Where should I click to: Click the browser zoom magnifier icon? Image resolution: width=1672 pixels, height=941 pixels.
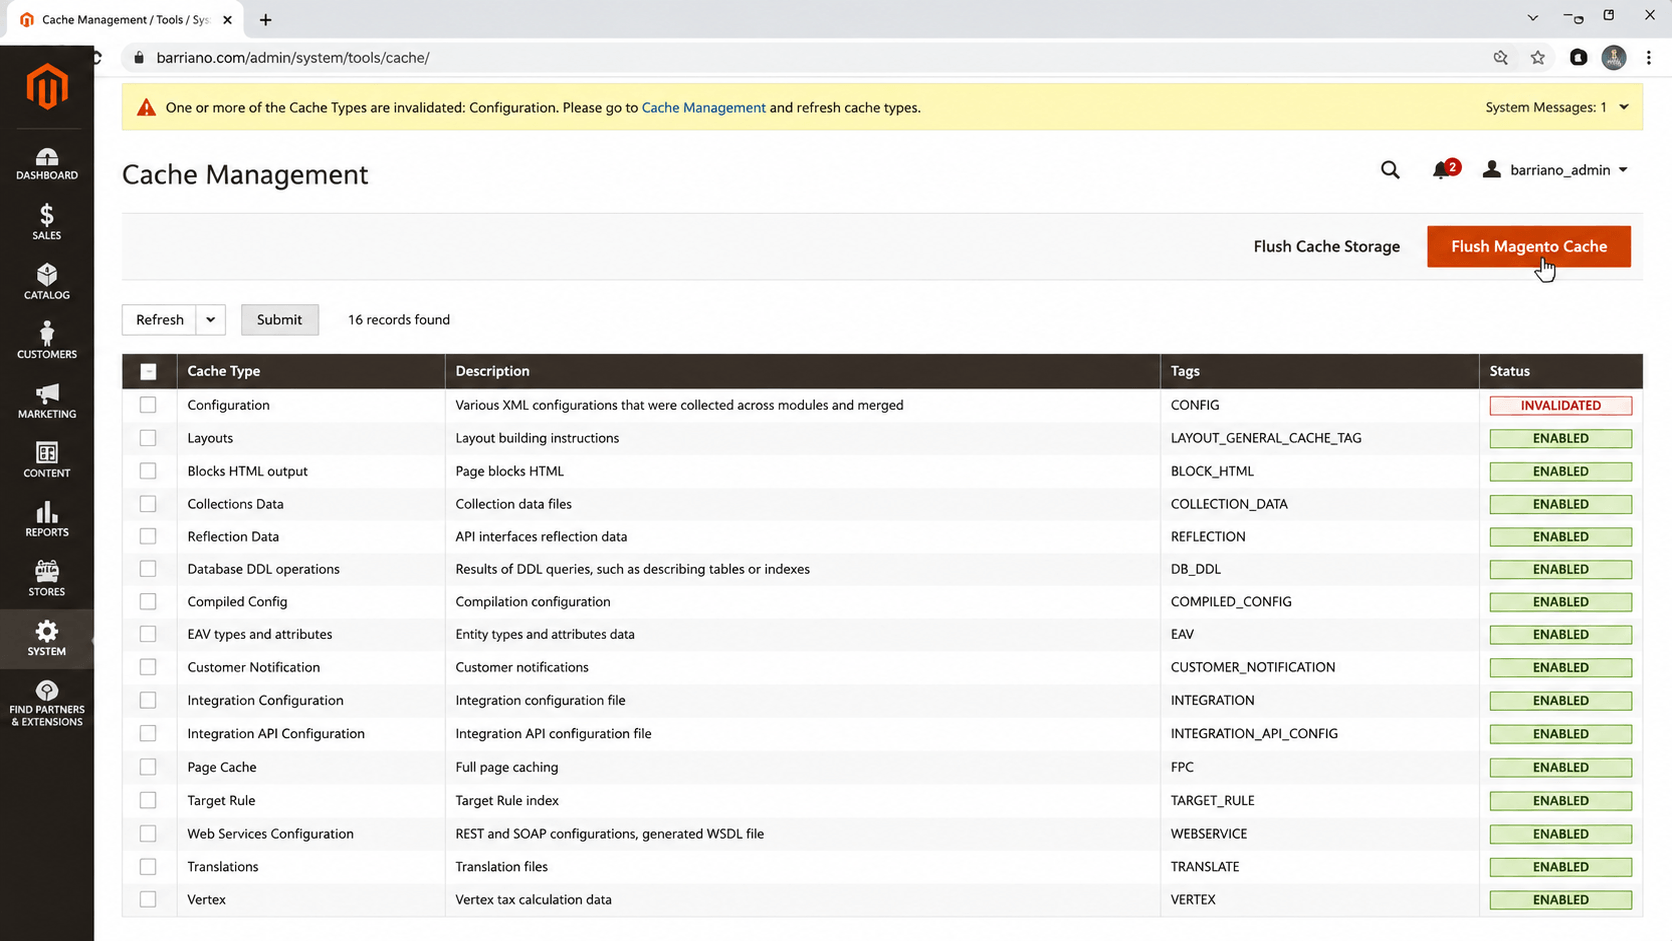pyautogui.click(x=1501, y=58)
